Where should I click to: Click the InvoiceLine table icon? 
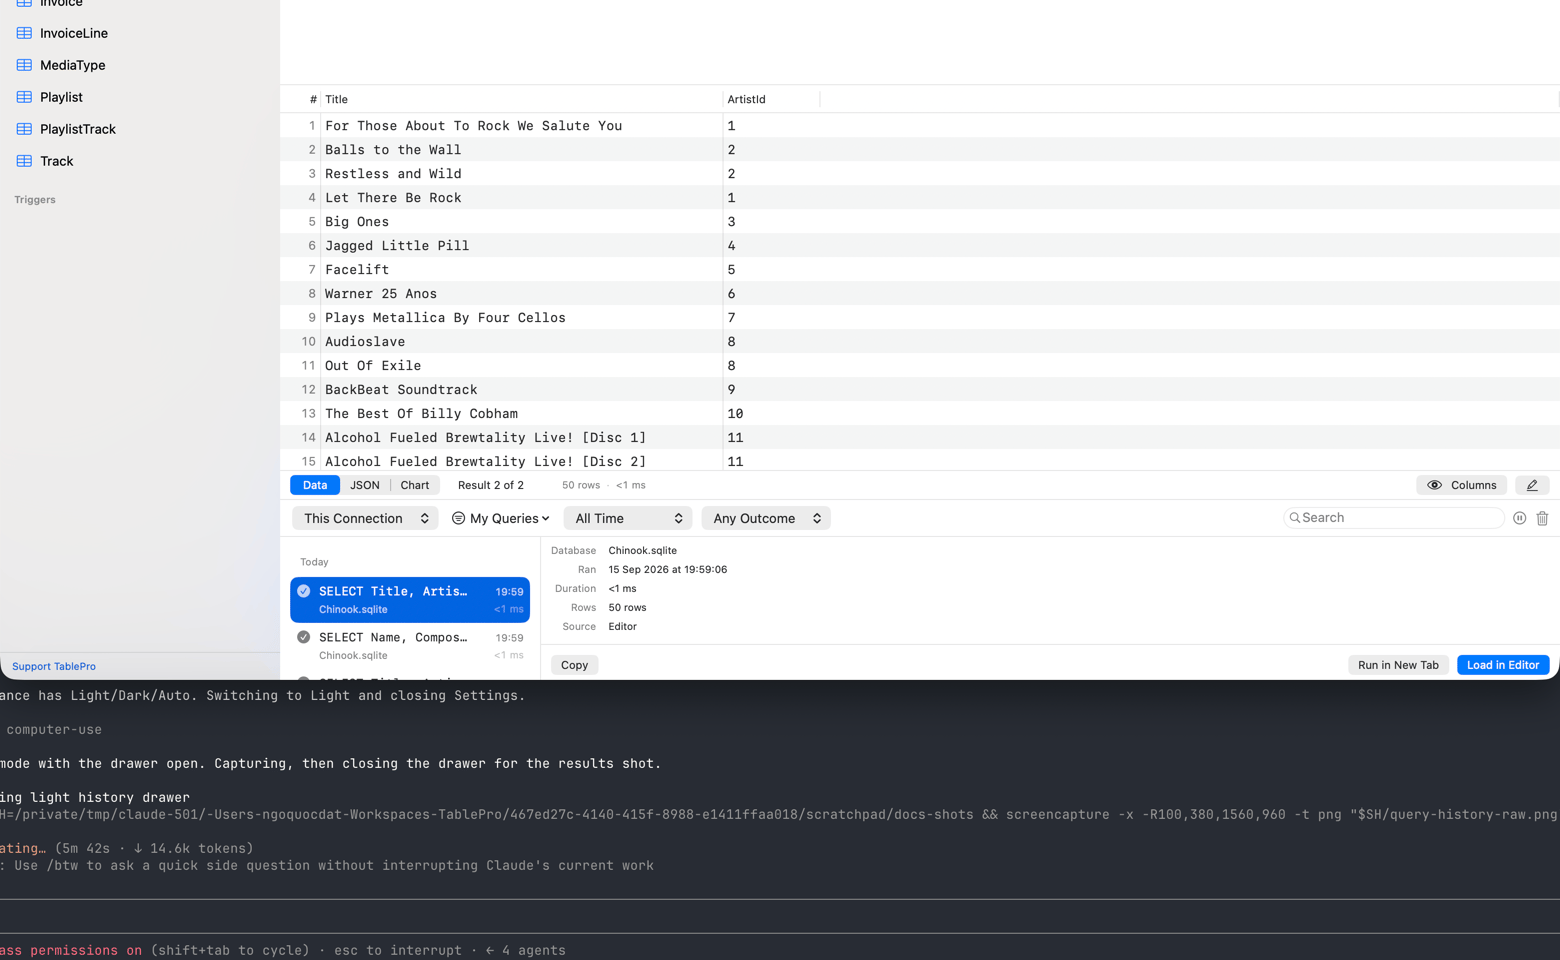[x=24, y=33]
